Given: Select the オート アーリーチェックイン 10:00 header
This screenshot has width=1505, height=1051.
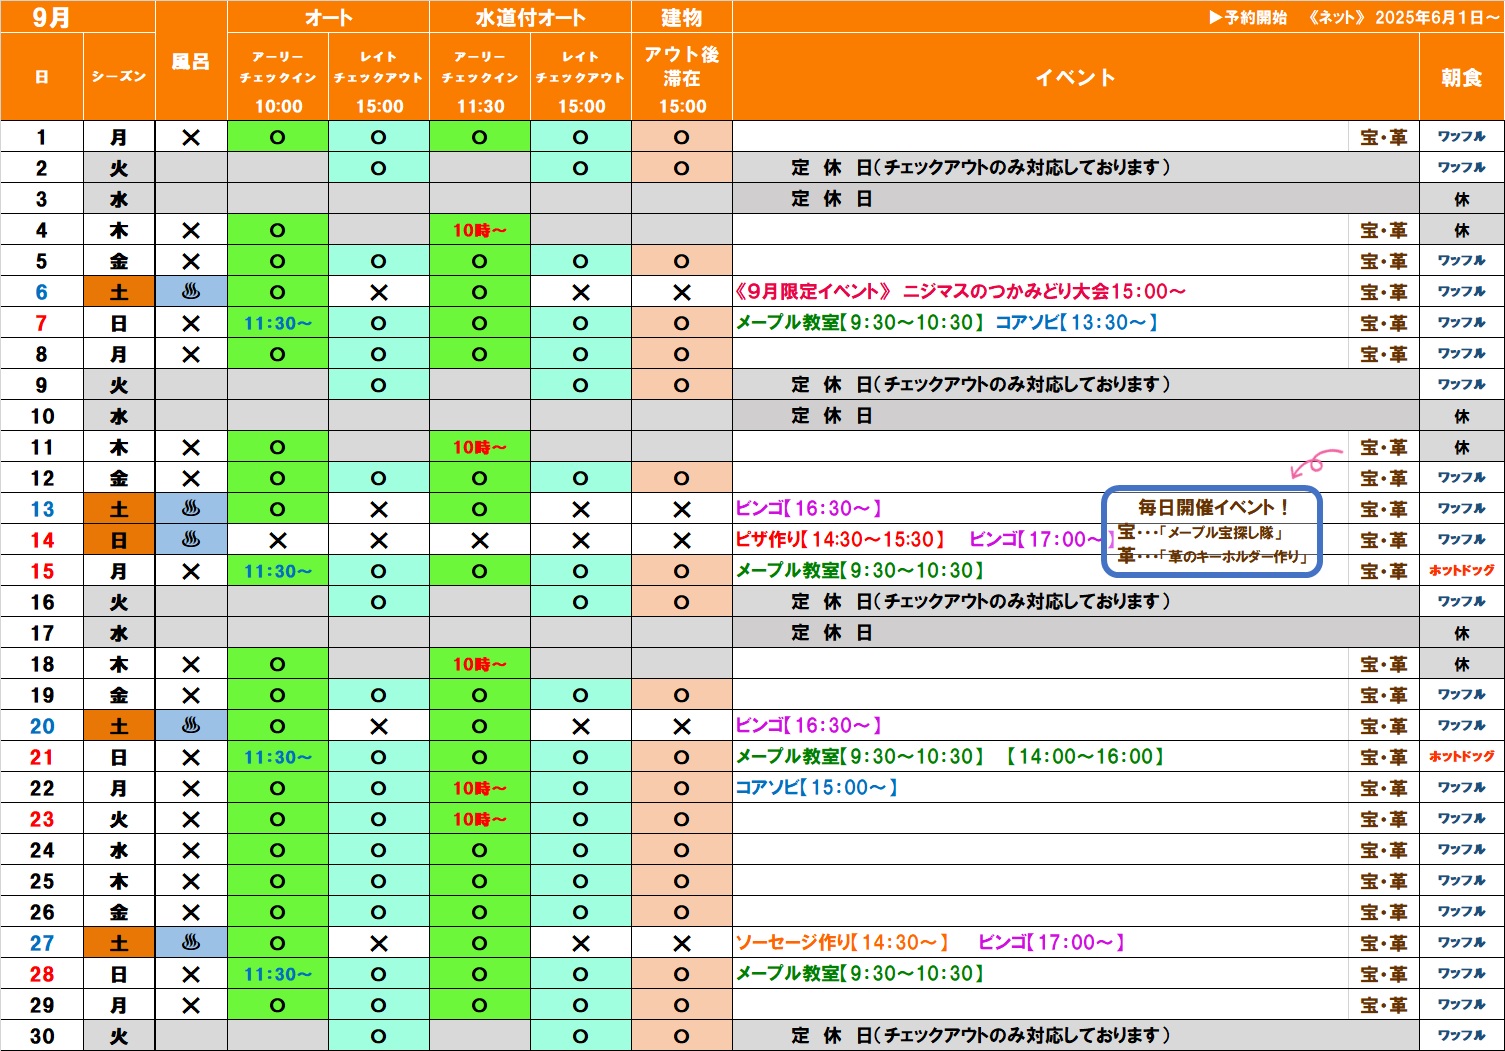Looking at the screenshot, I should 278,78.
